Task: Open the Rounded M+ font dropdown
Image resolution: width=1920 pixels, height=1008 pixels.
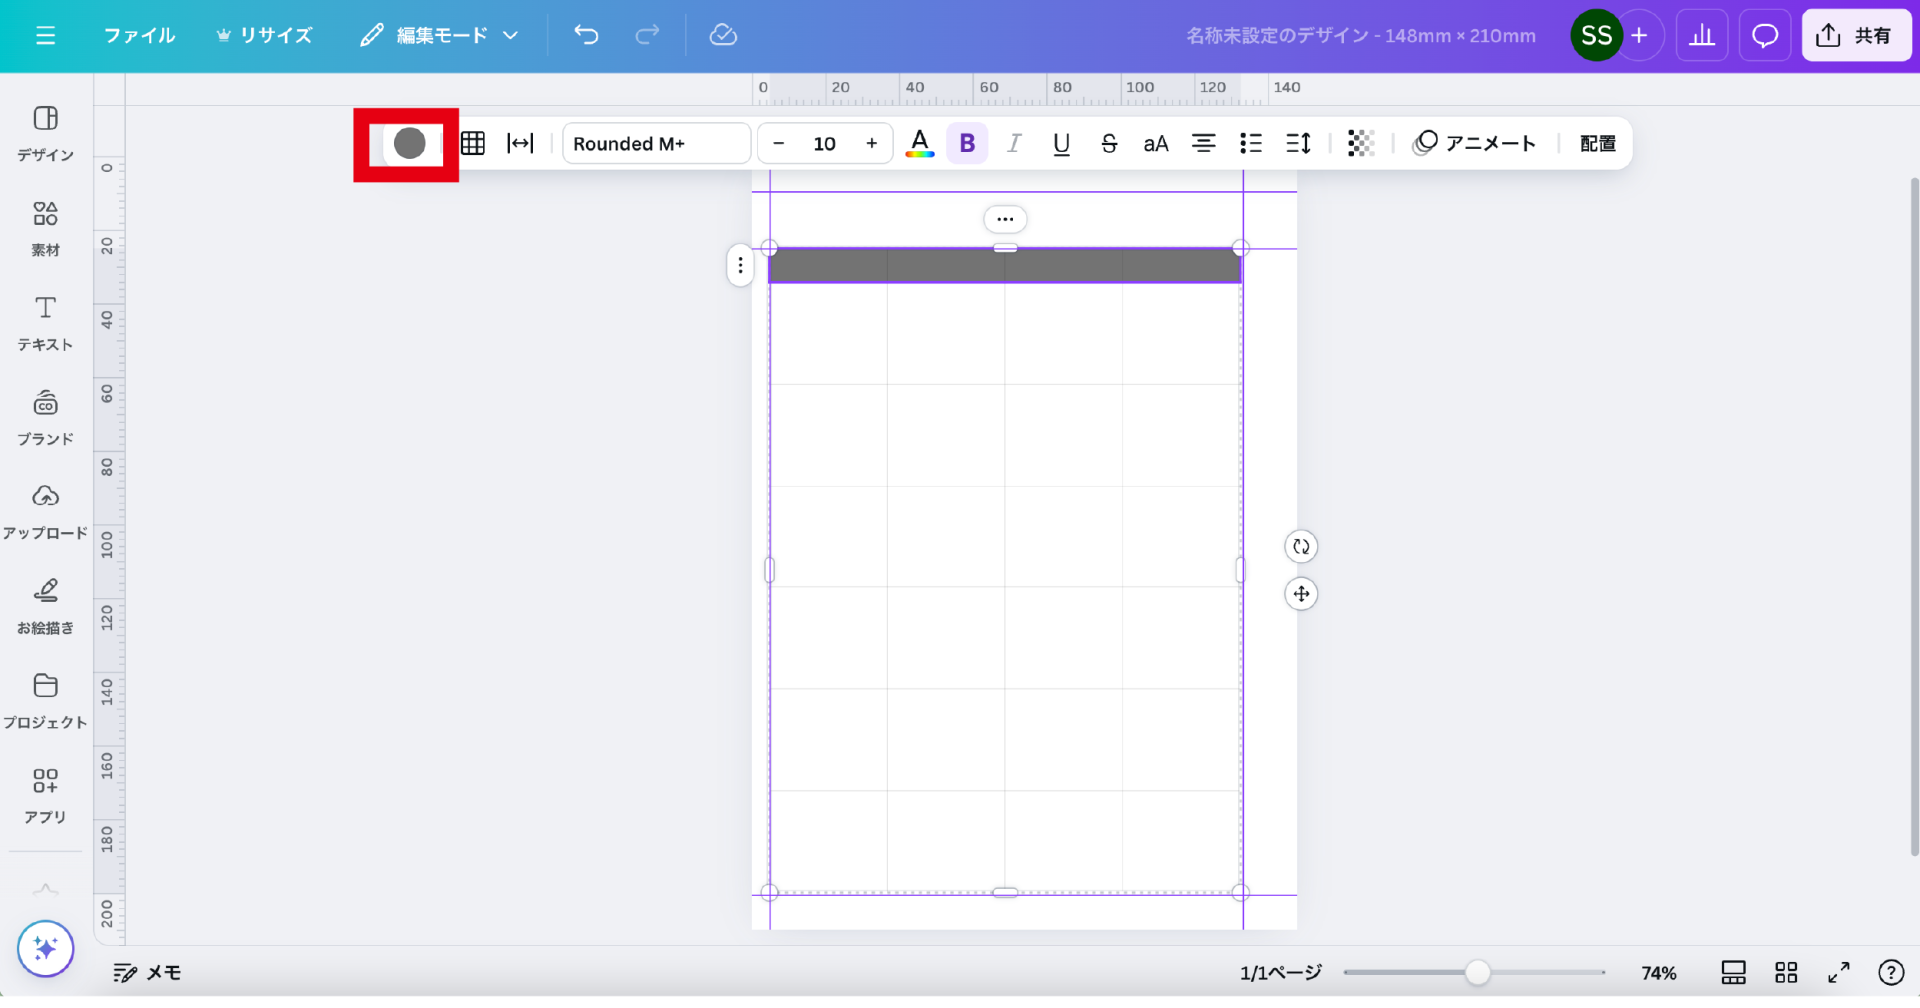Action: click(656, 144)
